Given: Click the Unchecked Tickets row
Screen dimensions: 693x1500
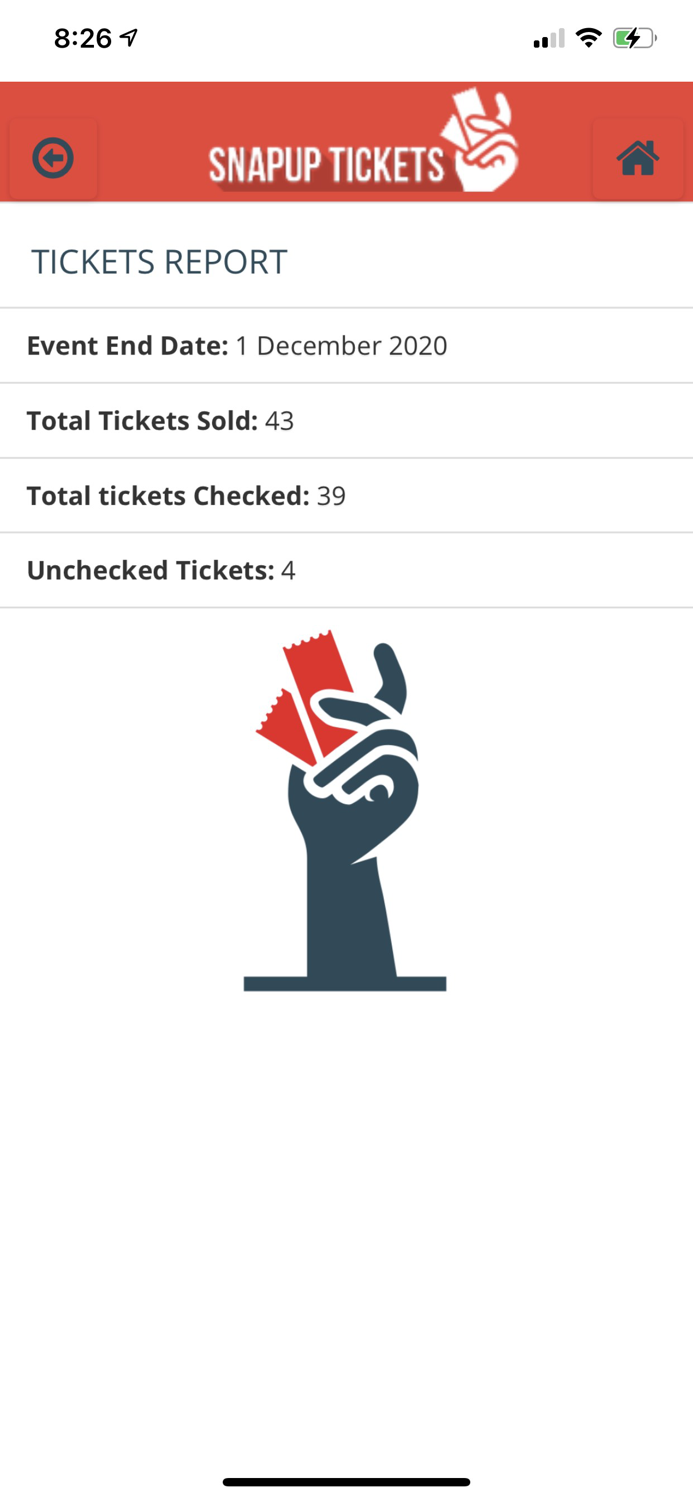Looking at the screenshot, I should pos(346,570).
